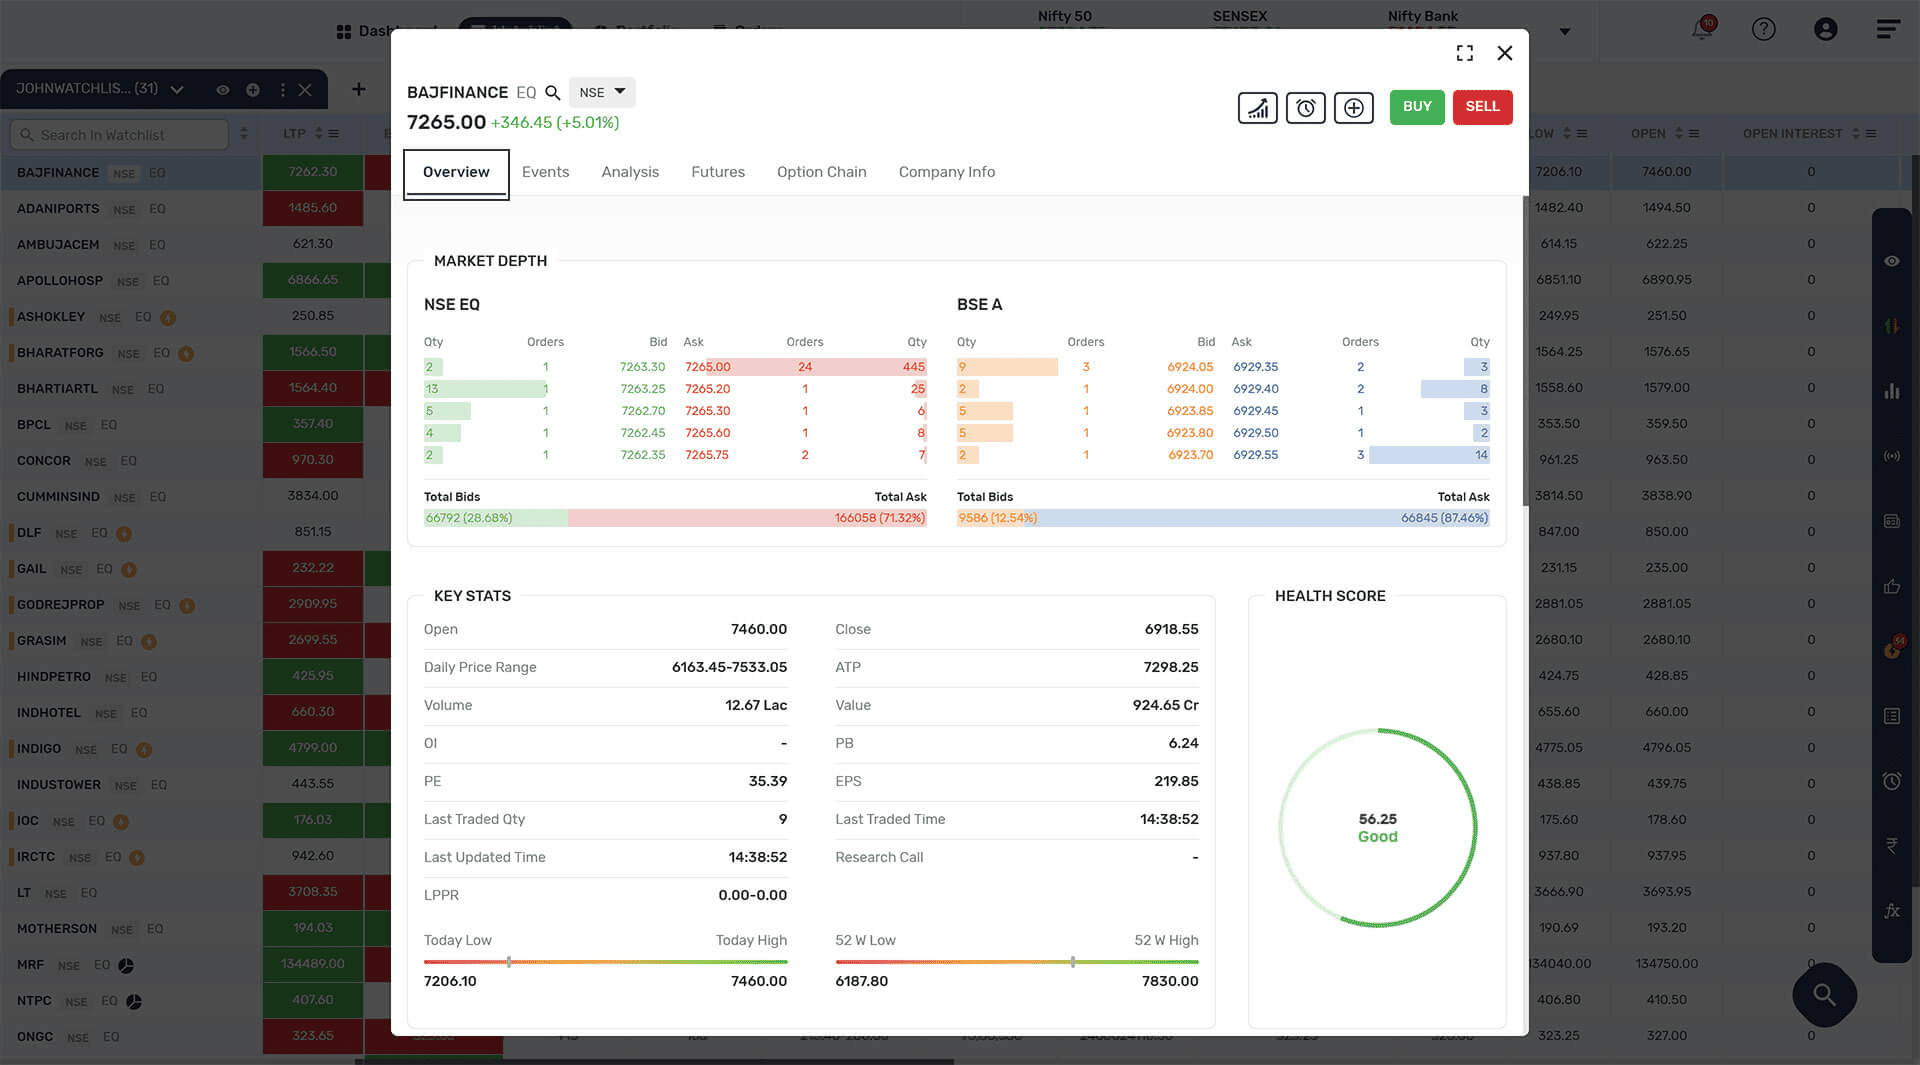Search another symbol using the magnifier beside BAJFINANCE EQ

(552, 93)
